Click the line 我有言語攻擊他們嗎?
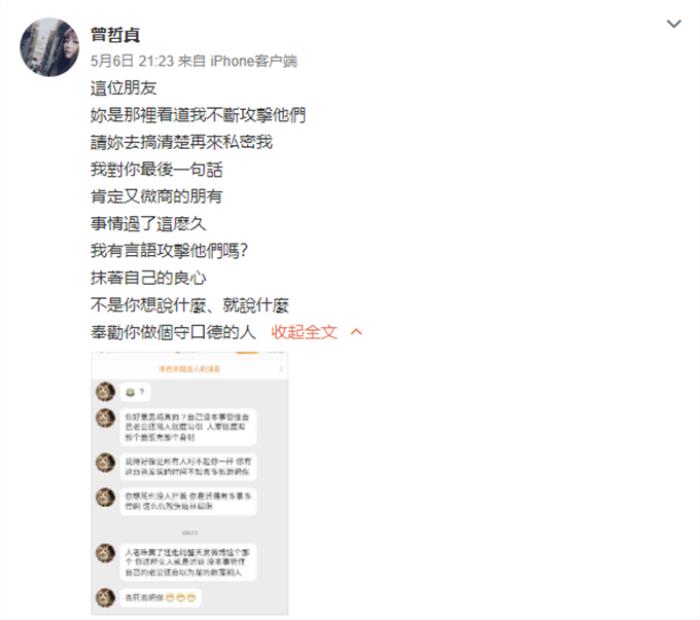700x620 pixels. pyautogui.click(x=169, y=251)
